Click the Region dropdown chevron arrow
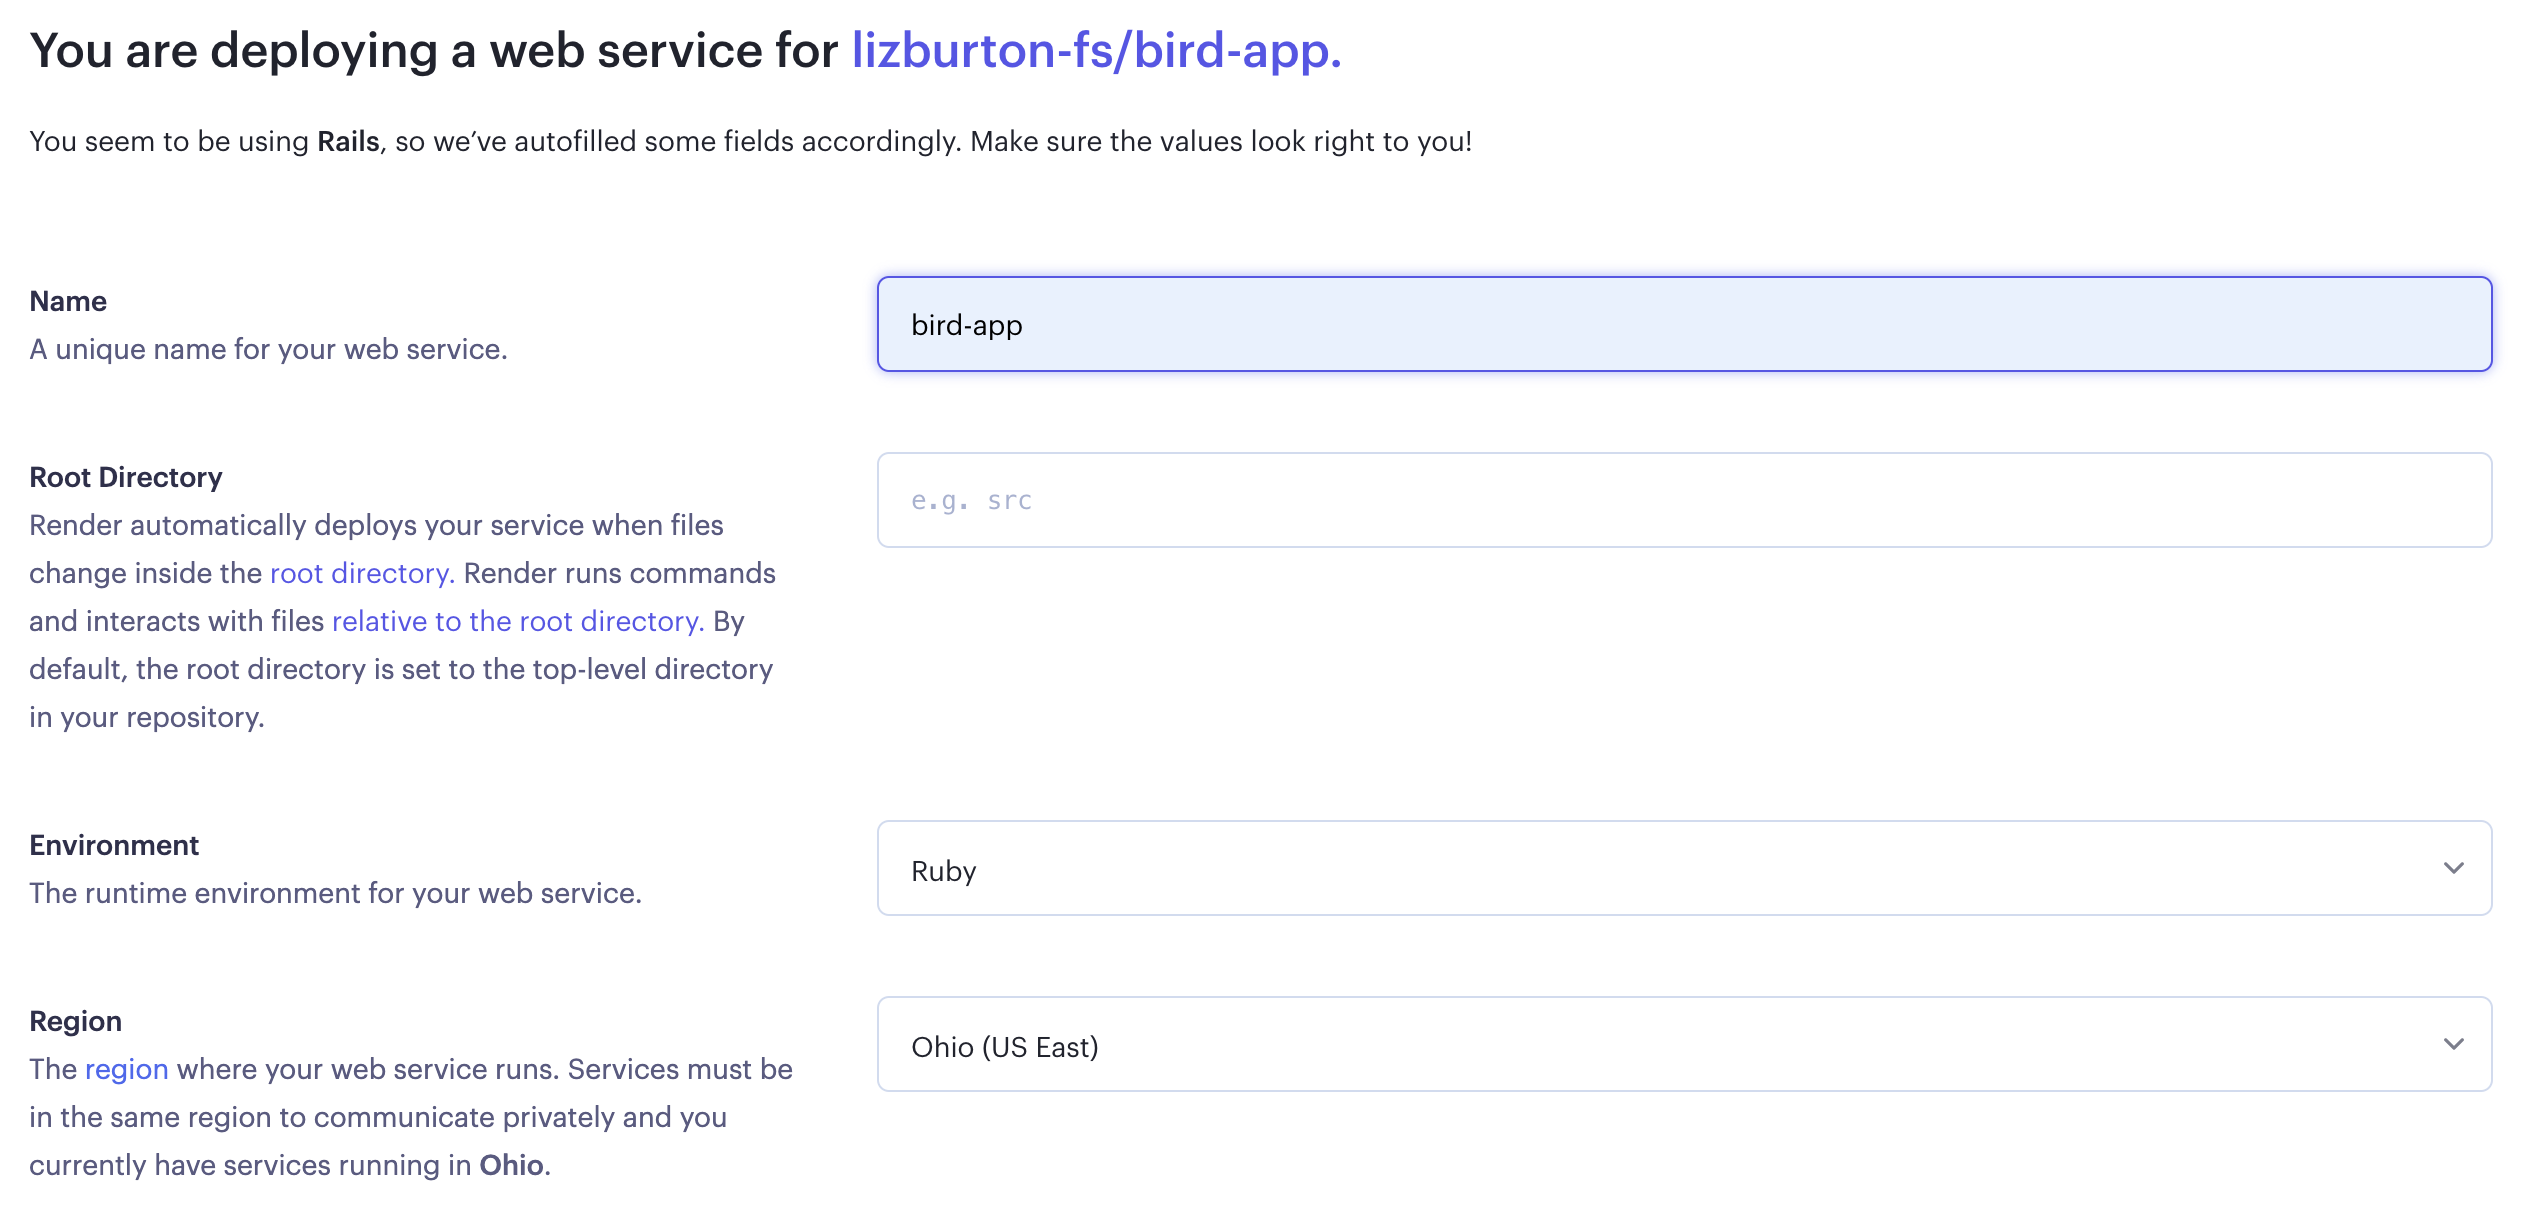The width and height of the screenshot is (2546, 1212). pyautogui.click(x=2453, y=1044)
